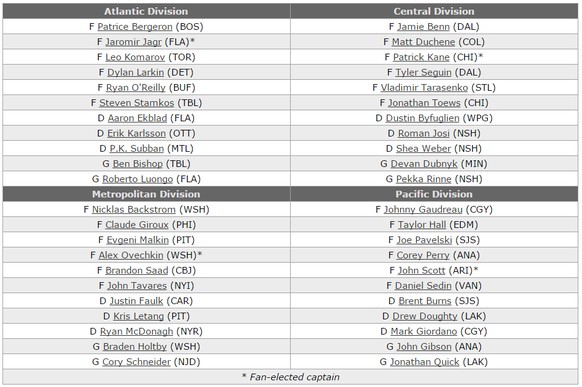582x387 pixels.
Task: Open John Tavares player link
Action: [x=137, y=285]
